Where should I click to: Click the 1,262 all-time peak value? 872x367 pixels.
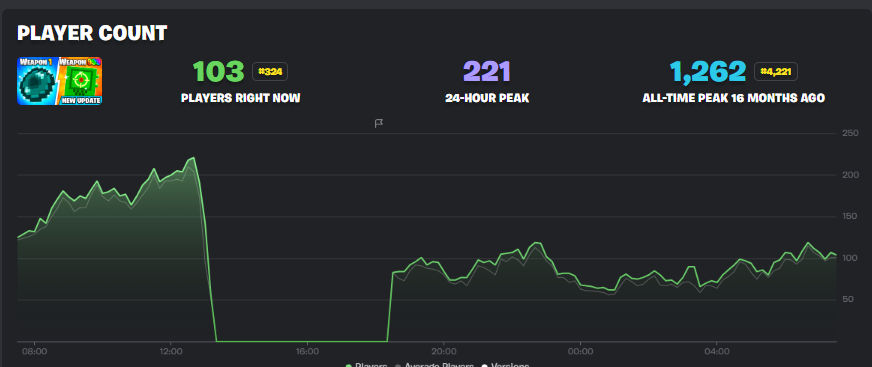point(708,72)
